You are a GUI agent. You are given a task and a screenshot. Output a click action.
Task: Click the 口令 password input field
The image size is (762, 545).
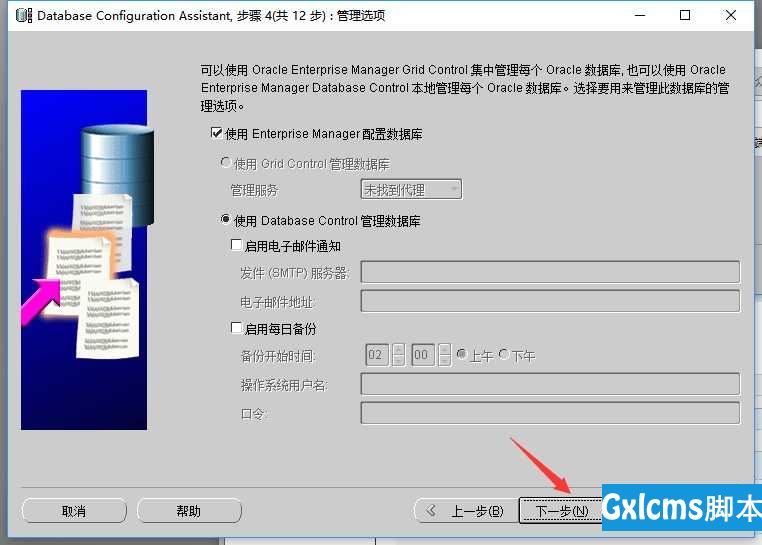[550, 413]
